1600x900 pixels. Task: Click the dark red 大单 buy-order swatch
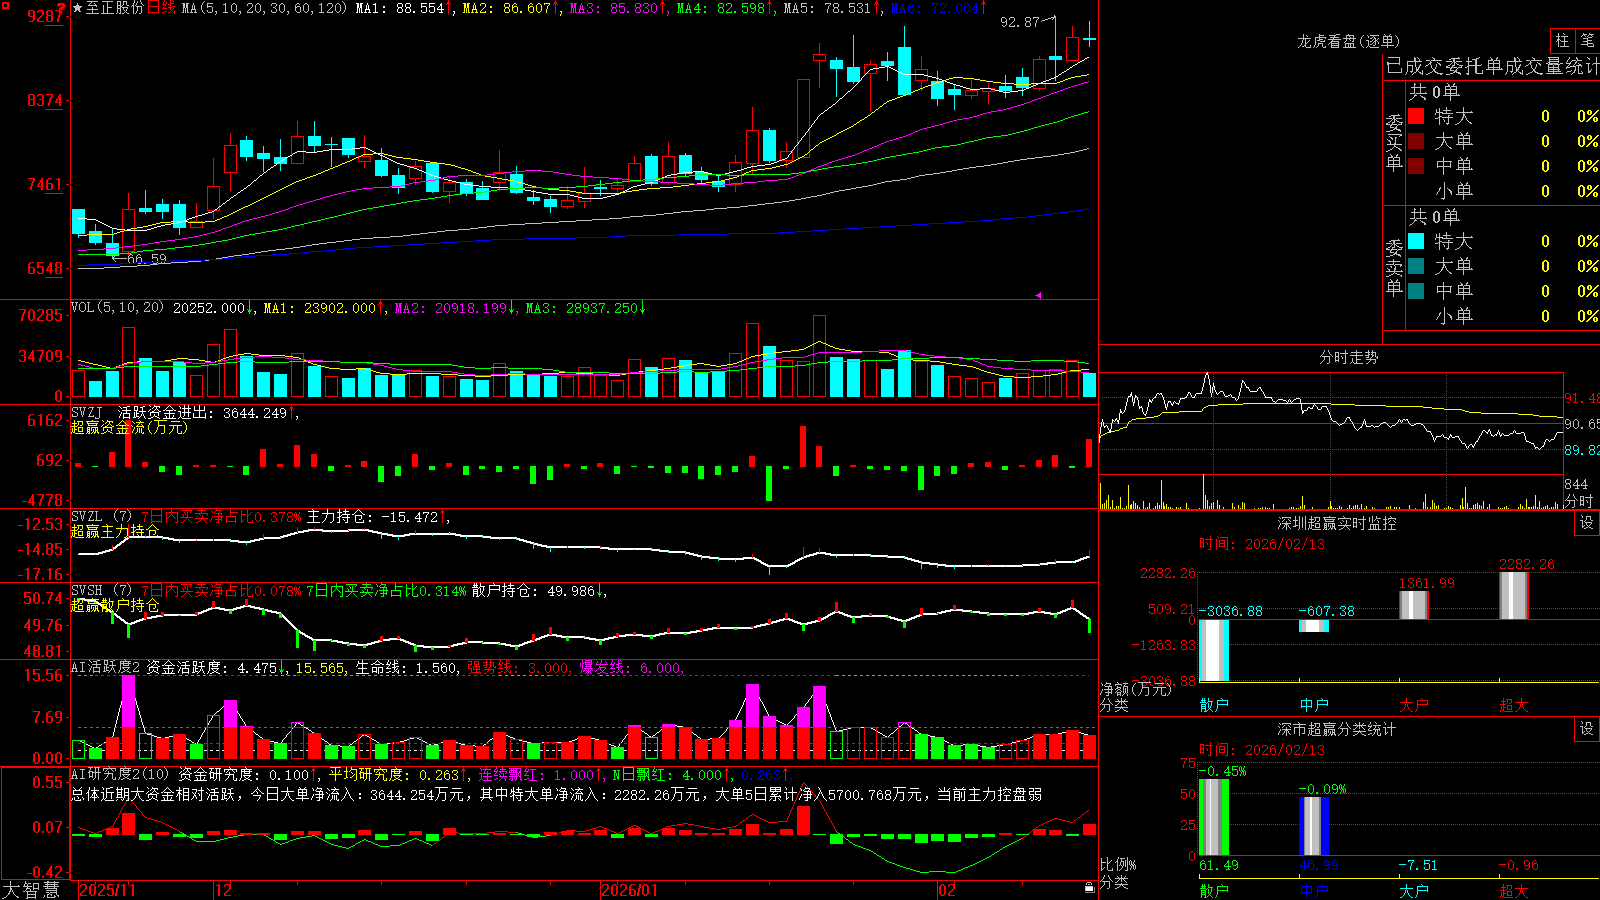pos(1416,141)
